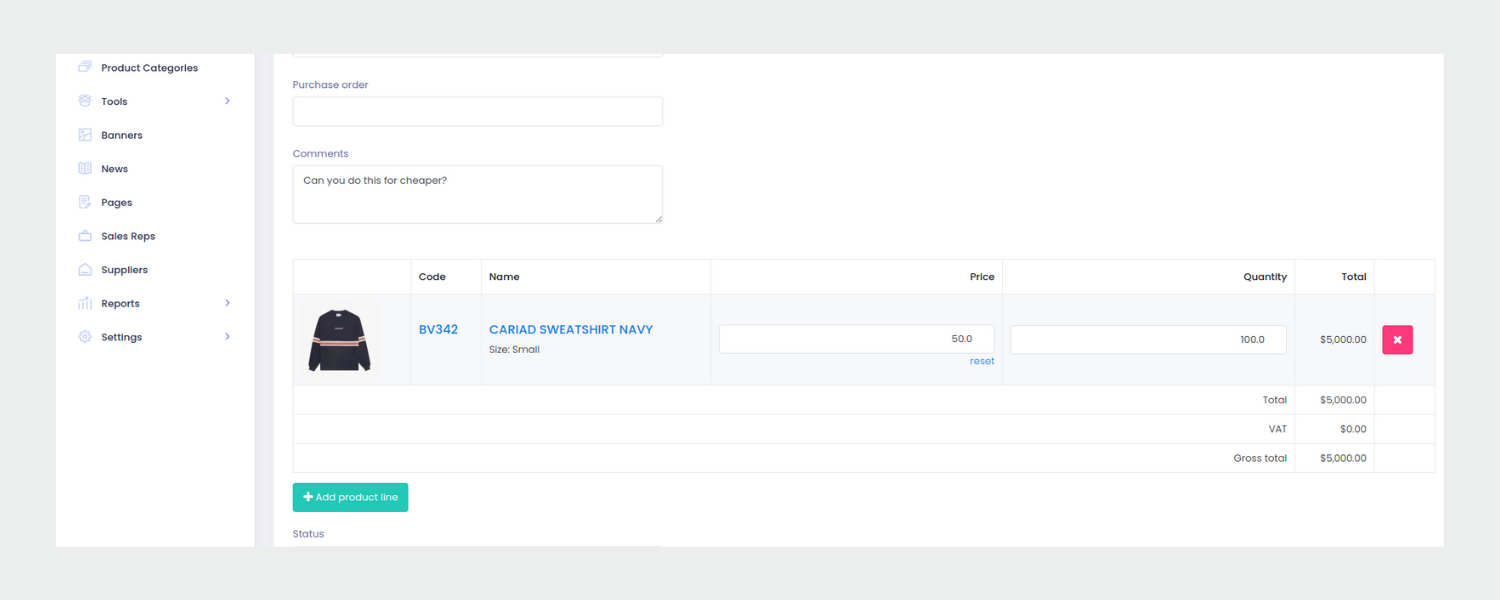Click the Product Categories icon in sidebar

(x=84, y=67)
